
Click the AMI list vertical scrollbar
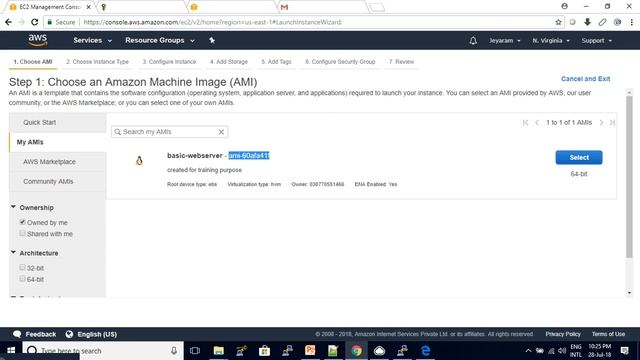tap(629, 176)
